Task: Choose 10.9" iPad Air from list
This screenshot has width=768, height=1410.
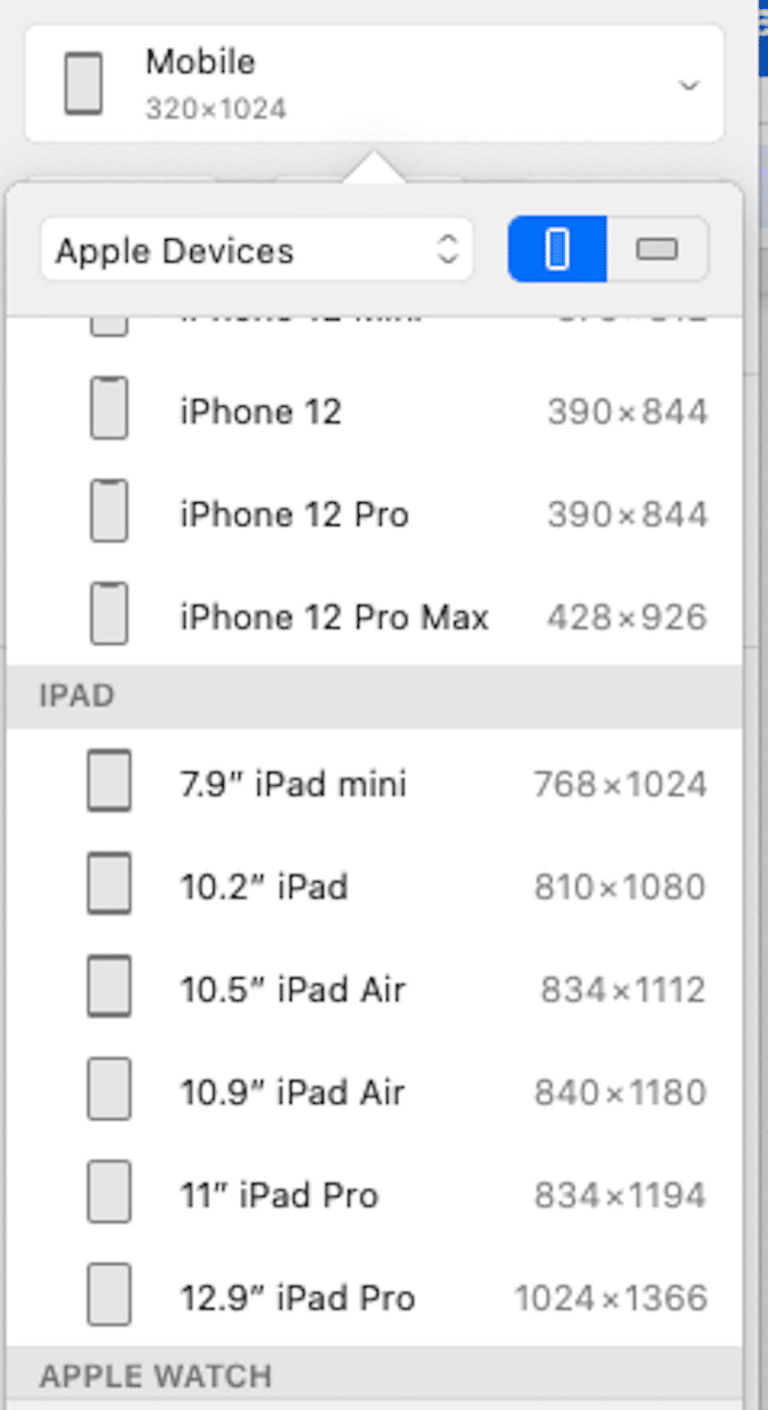Action: click(x=292, y=1092)
